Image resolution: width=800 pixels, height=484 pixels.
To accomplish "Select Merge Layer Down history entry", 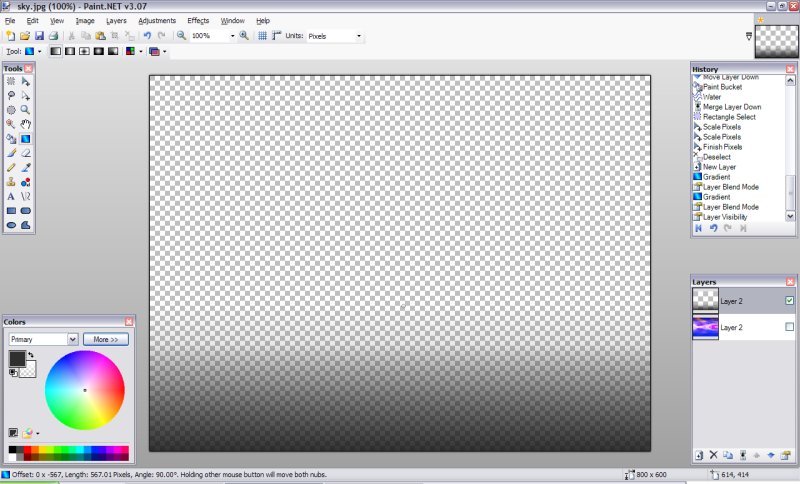I will 731,107.
